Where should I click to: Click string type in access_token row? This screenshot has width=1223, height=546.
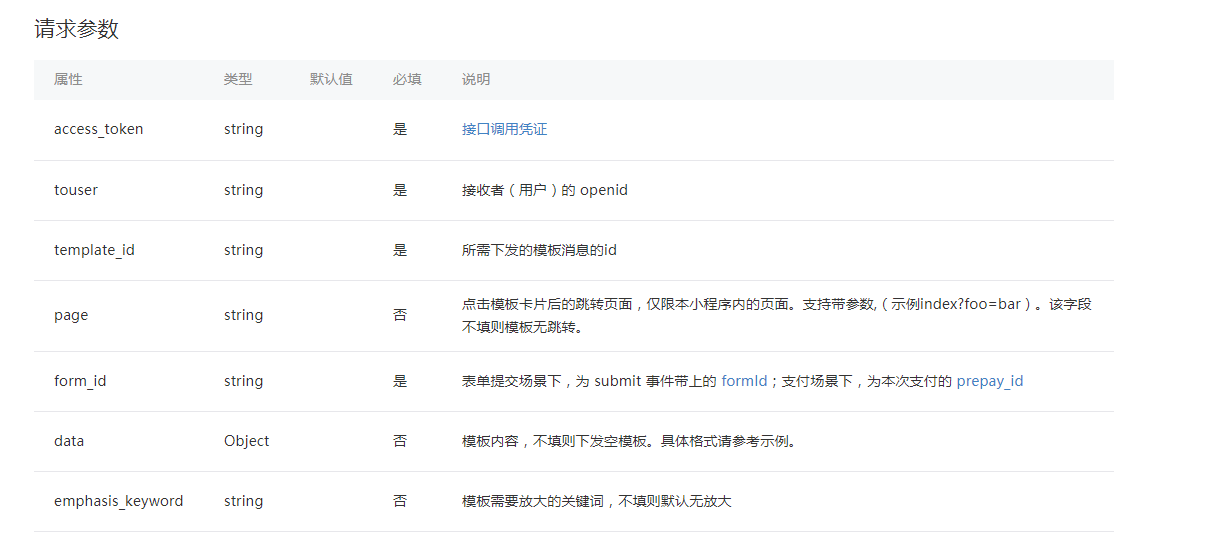(244, 129)
